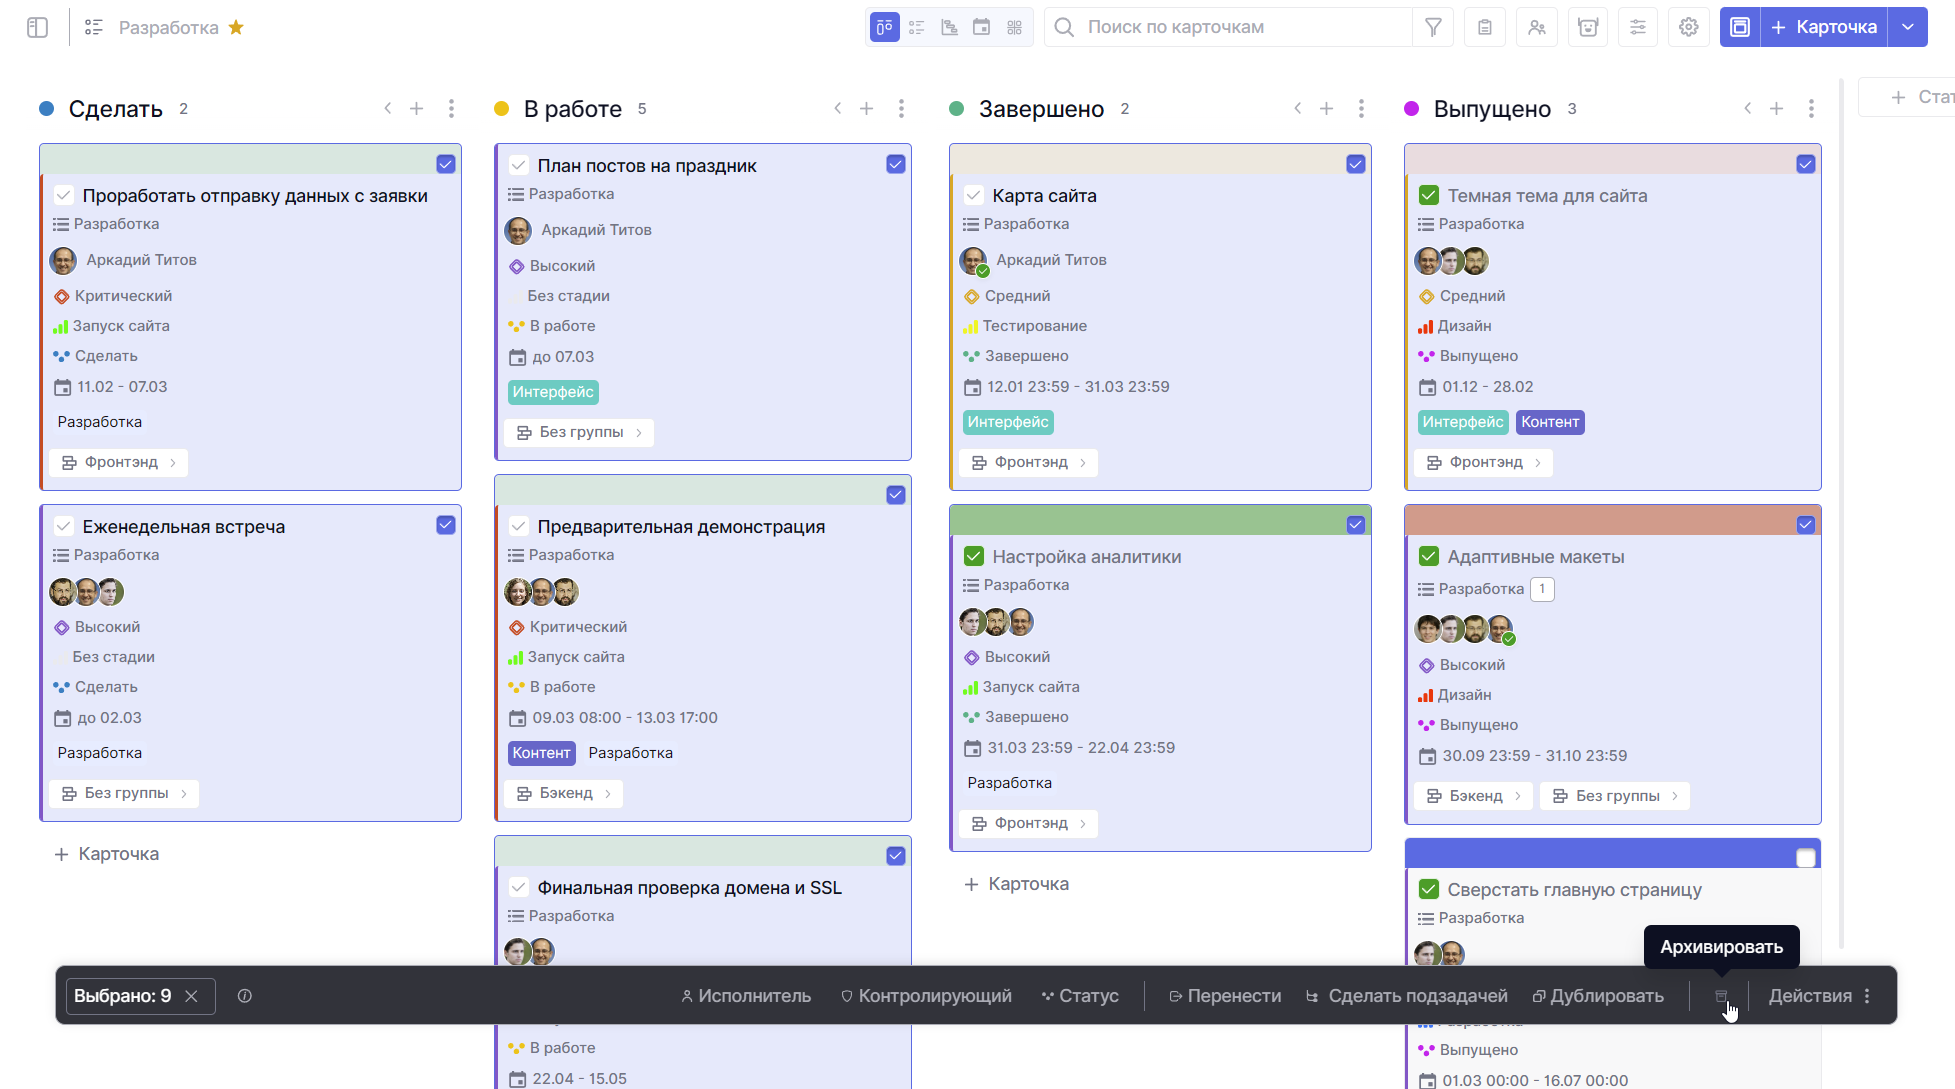Deselect card Еженедельная встреча checkbox
This screenshot has height=1089, width=1955.
click(446, 525)
